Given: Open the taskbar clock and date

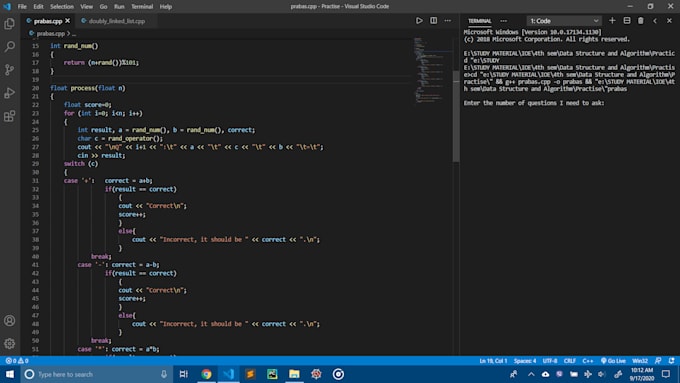Looking at the screenshot, I should click(642, 374).
